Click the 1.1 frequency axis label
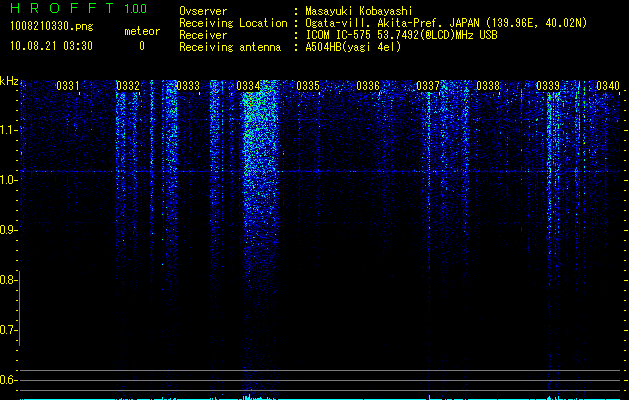 coord(8,130)
